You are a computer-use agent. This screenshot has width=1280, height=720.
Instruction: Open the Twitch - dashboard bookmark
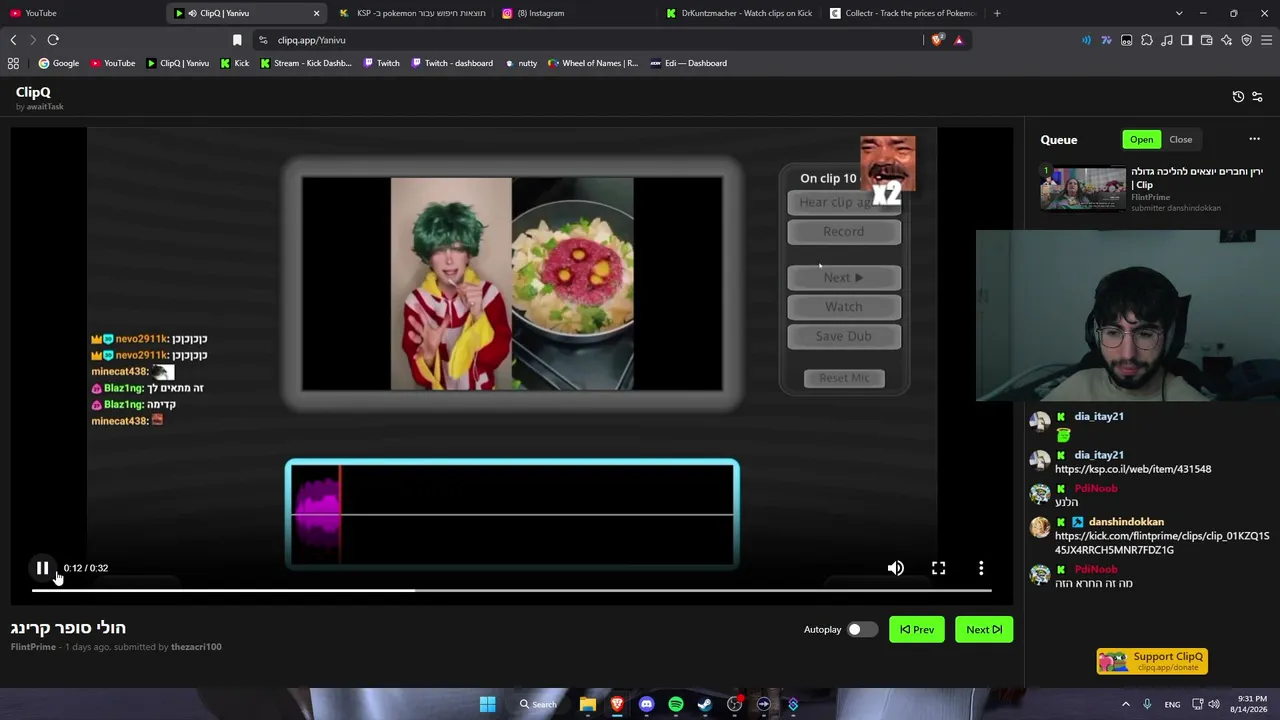click(451, 63)
